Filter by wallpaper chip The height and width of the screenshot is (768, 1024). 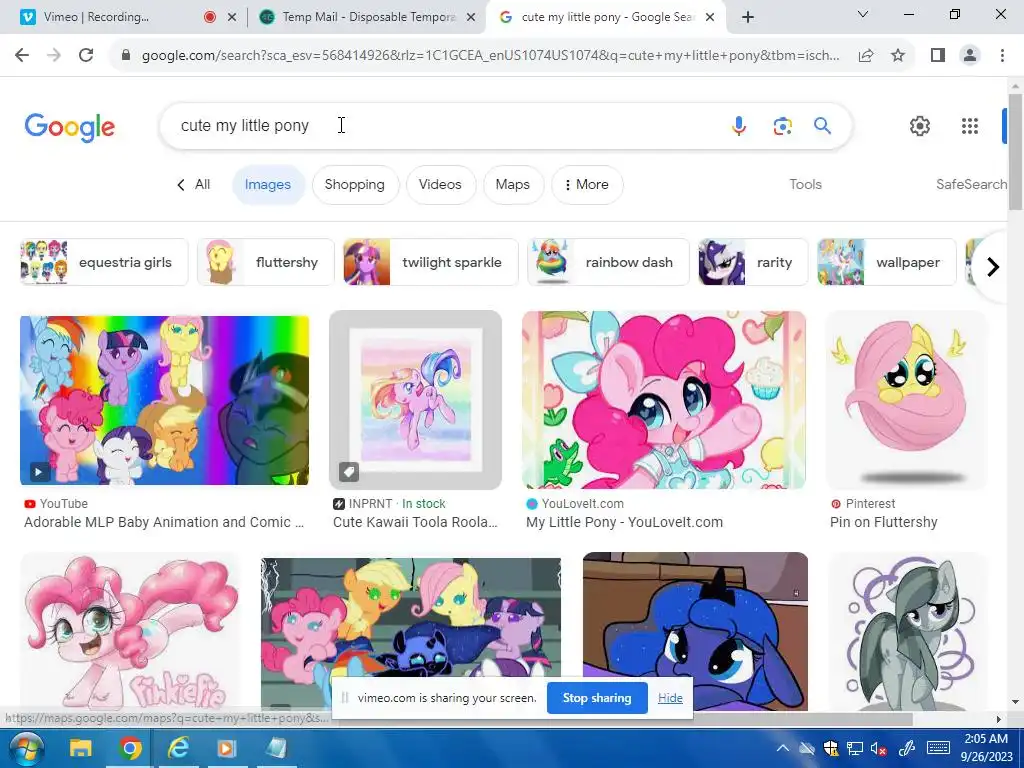(x=887, y=263)
